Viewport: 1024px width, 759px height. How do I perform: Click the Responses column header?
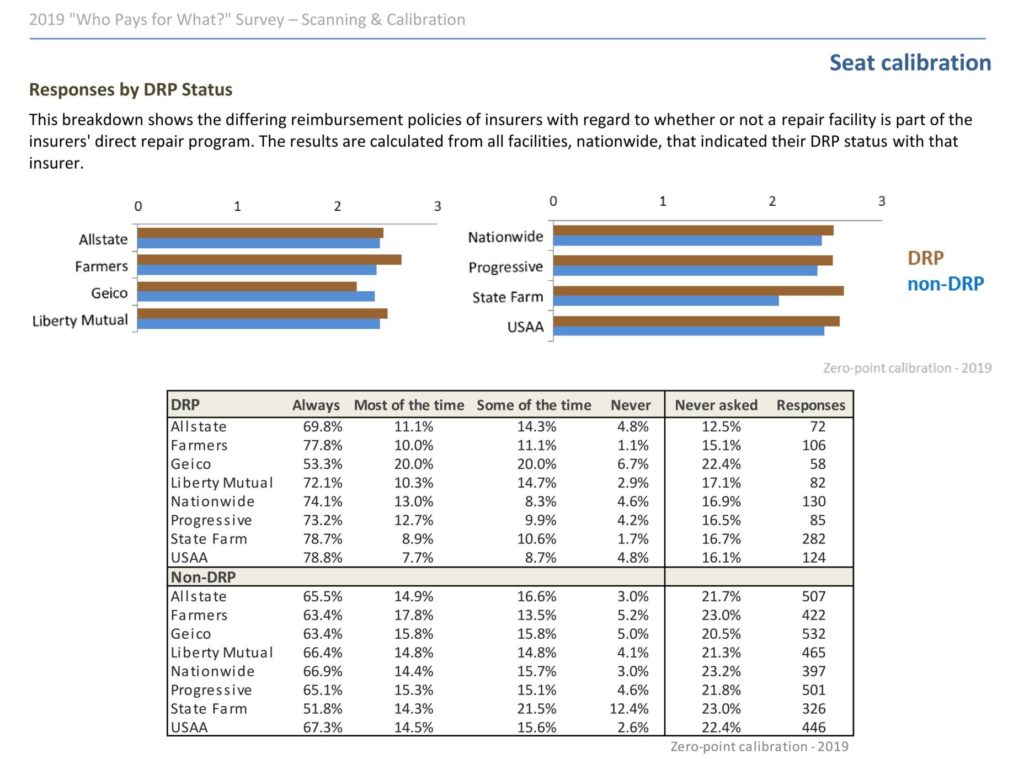pos(810,405)
